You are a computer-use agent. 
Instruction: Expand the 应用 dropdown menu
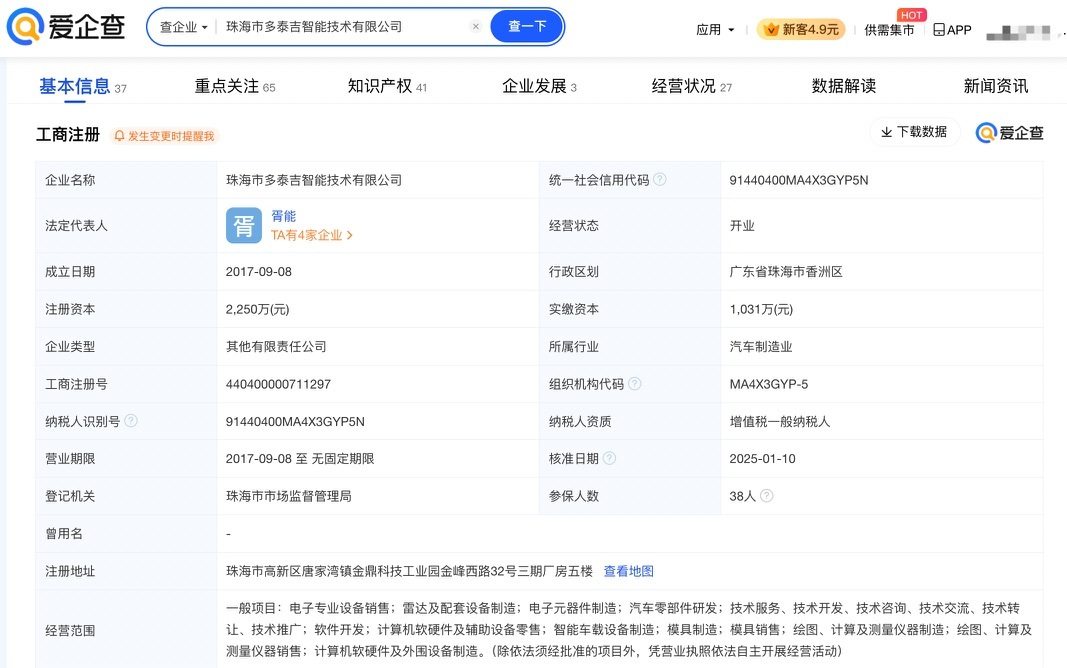coord(715,30)
